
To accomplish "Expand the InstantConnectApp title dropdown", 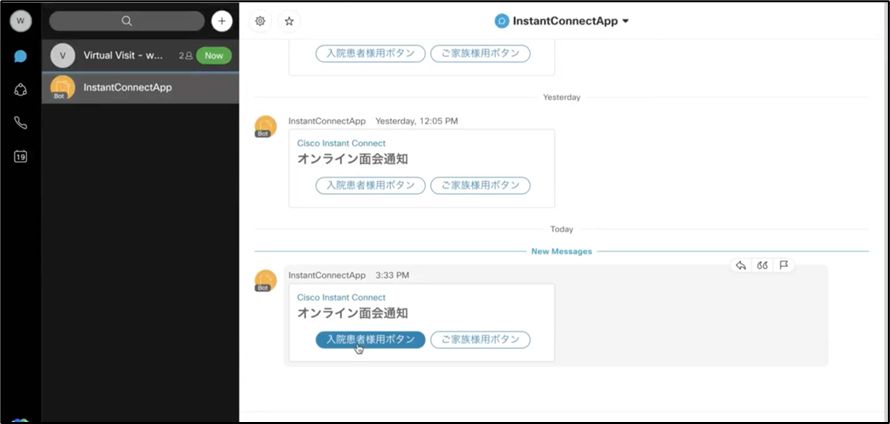I will [x=625, y=22].
